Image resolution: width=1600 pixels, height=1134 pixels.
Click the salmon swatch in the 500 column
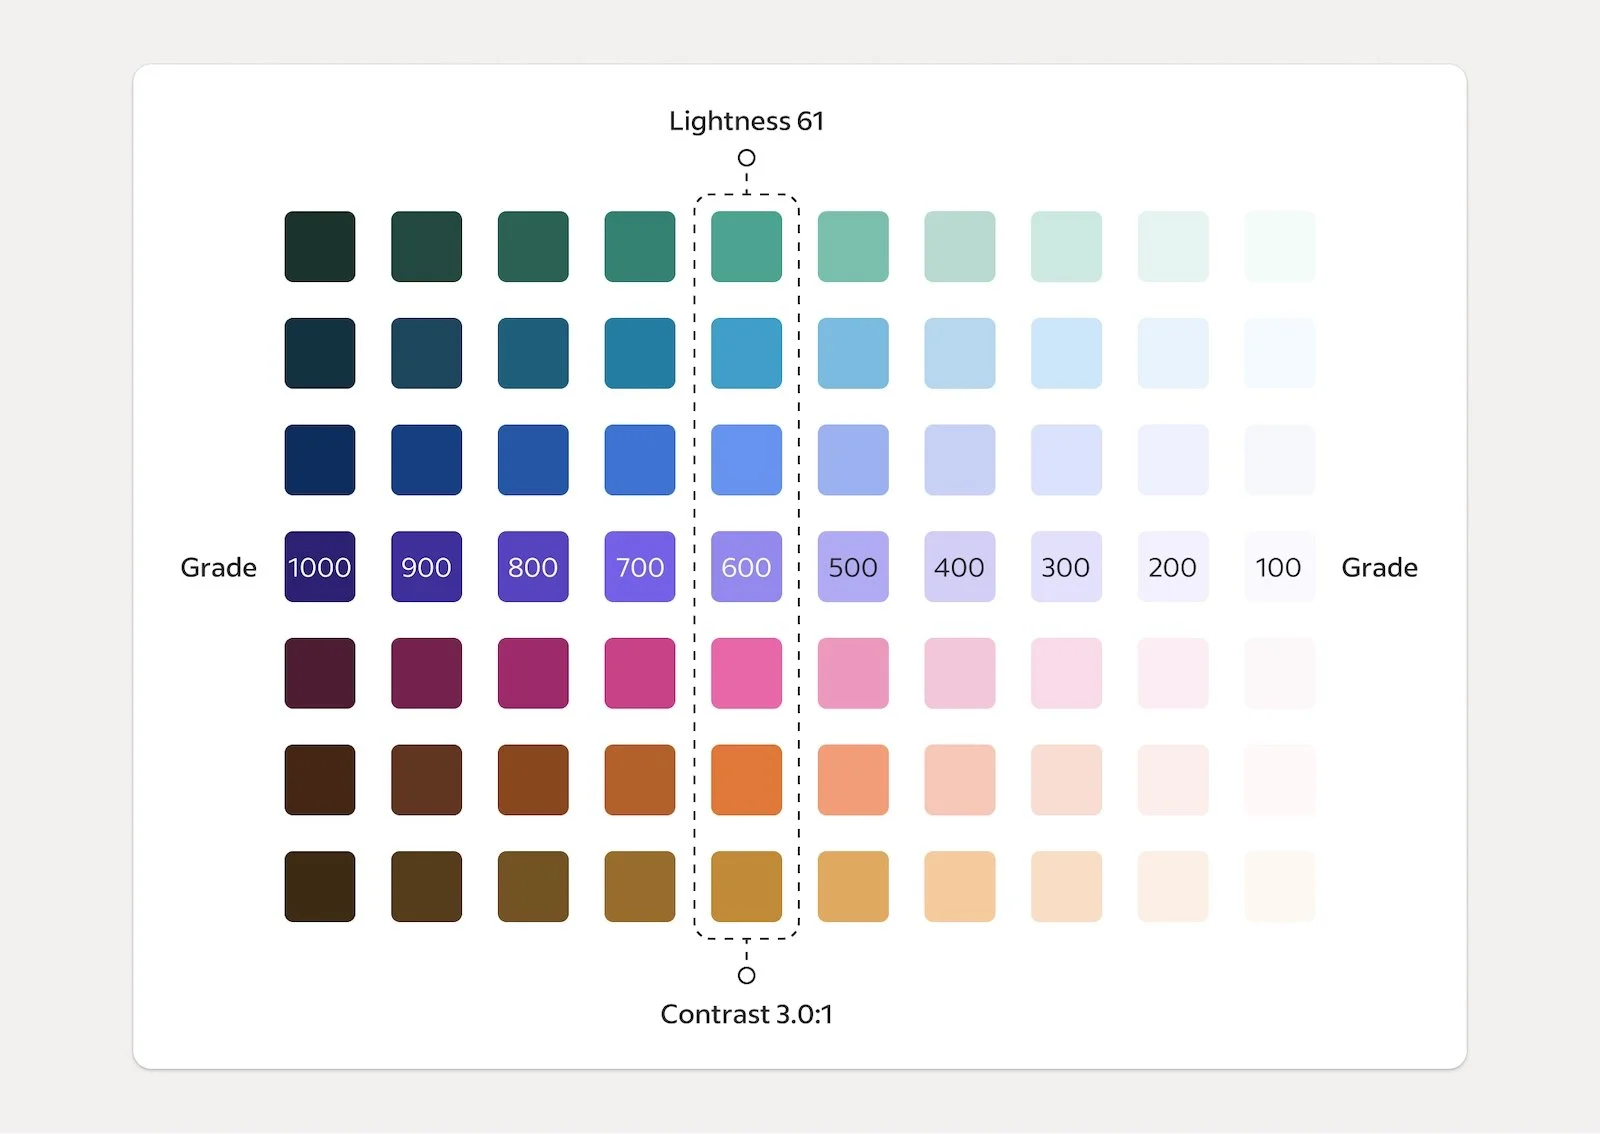click(x=853, y=780)
